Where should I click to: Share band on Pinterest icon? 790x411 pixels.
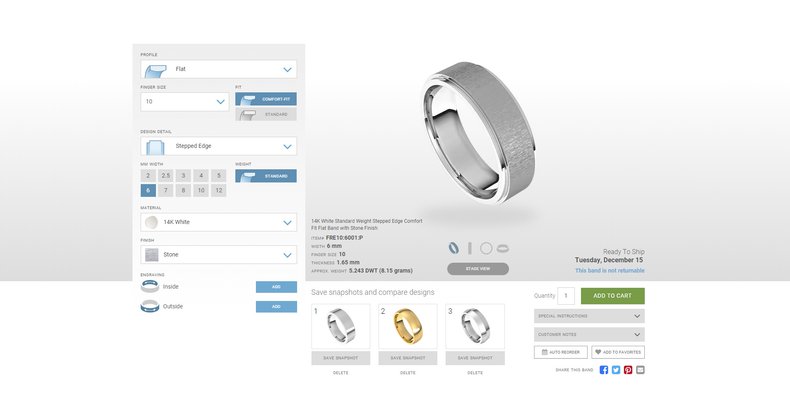click(628, 370)
